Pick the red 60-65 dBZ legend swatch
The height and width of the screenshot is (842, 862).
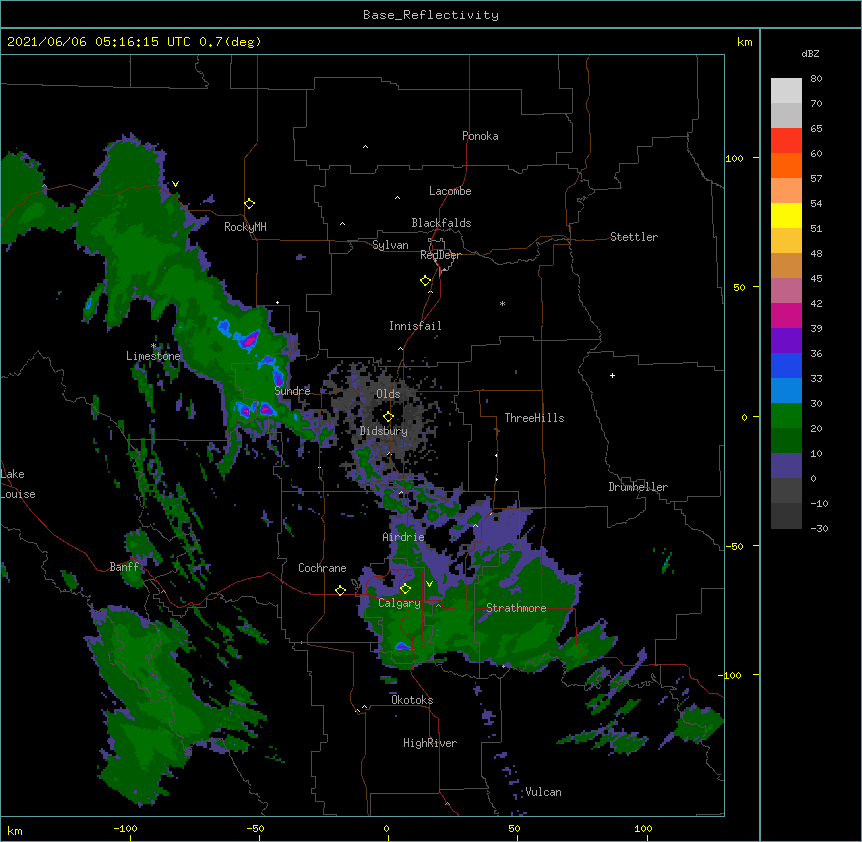pyautogui.click(x=786, y=141)
